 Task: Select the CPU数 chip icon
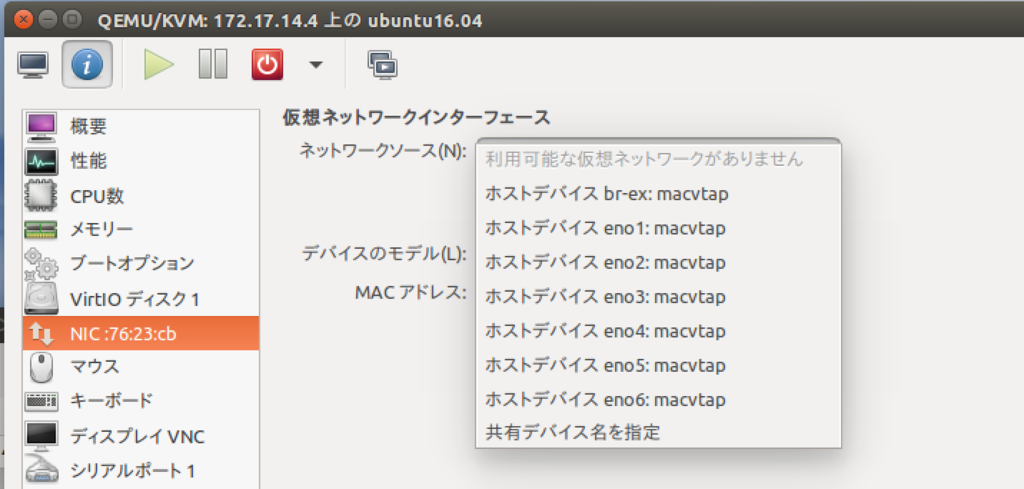(42, 195)
